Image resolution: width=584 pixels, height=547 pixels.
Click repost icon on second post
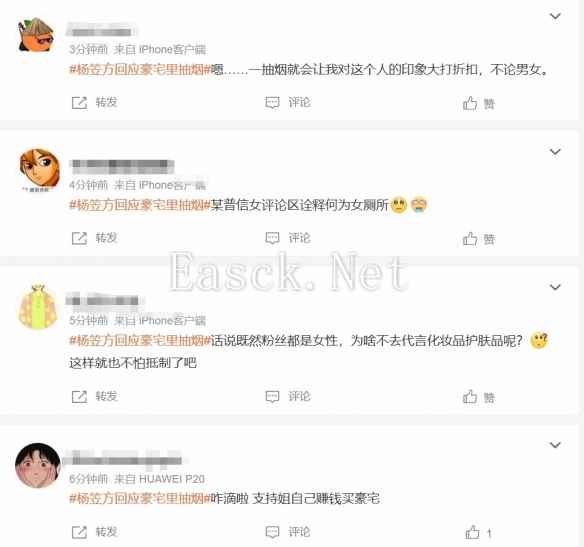coord(79,238)
